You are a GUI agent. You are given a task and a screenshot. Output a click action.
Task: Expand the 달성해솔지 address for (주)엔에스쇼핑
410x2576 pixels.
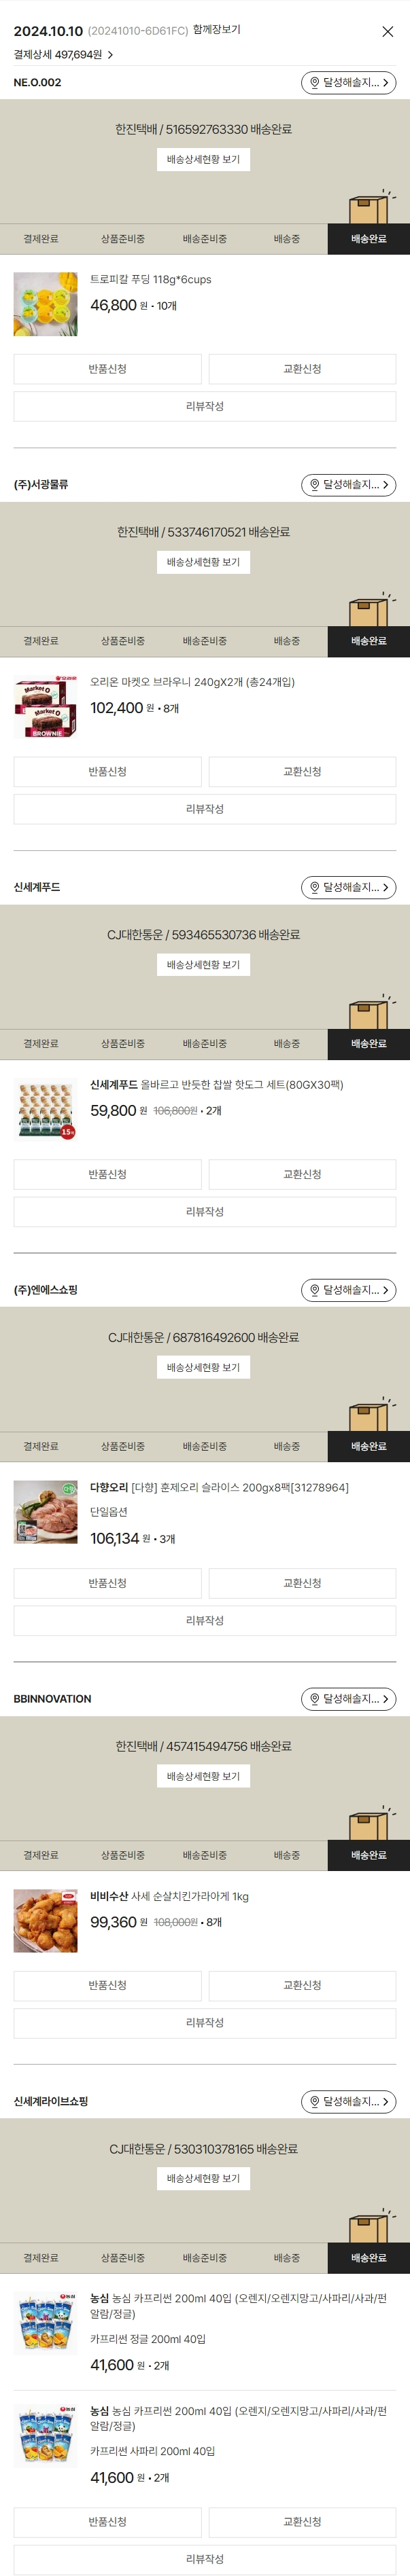point(348,1290)
